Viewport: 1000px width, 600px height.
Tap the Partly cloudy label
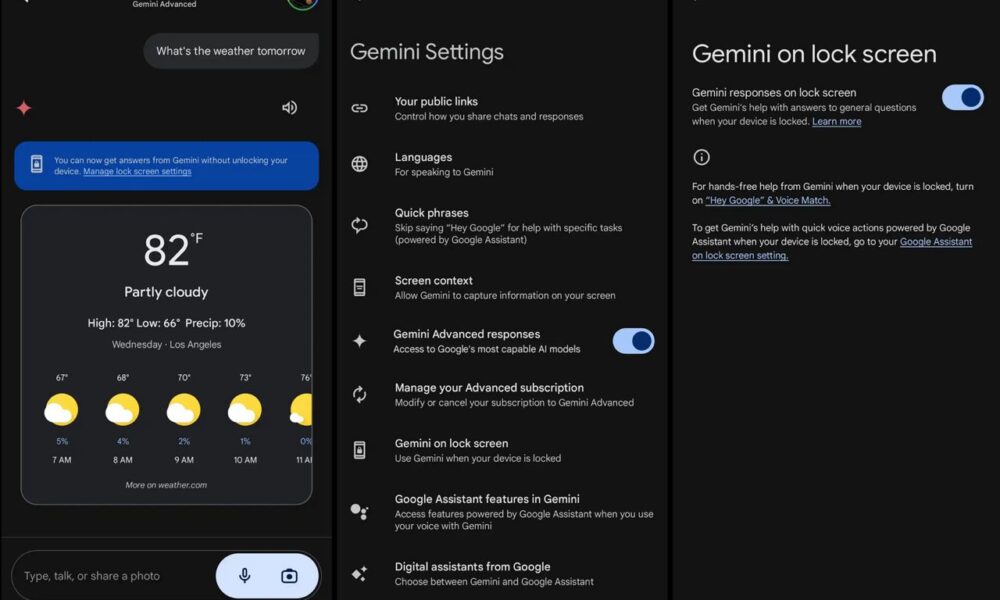click(166, 292)
